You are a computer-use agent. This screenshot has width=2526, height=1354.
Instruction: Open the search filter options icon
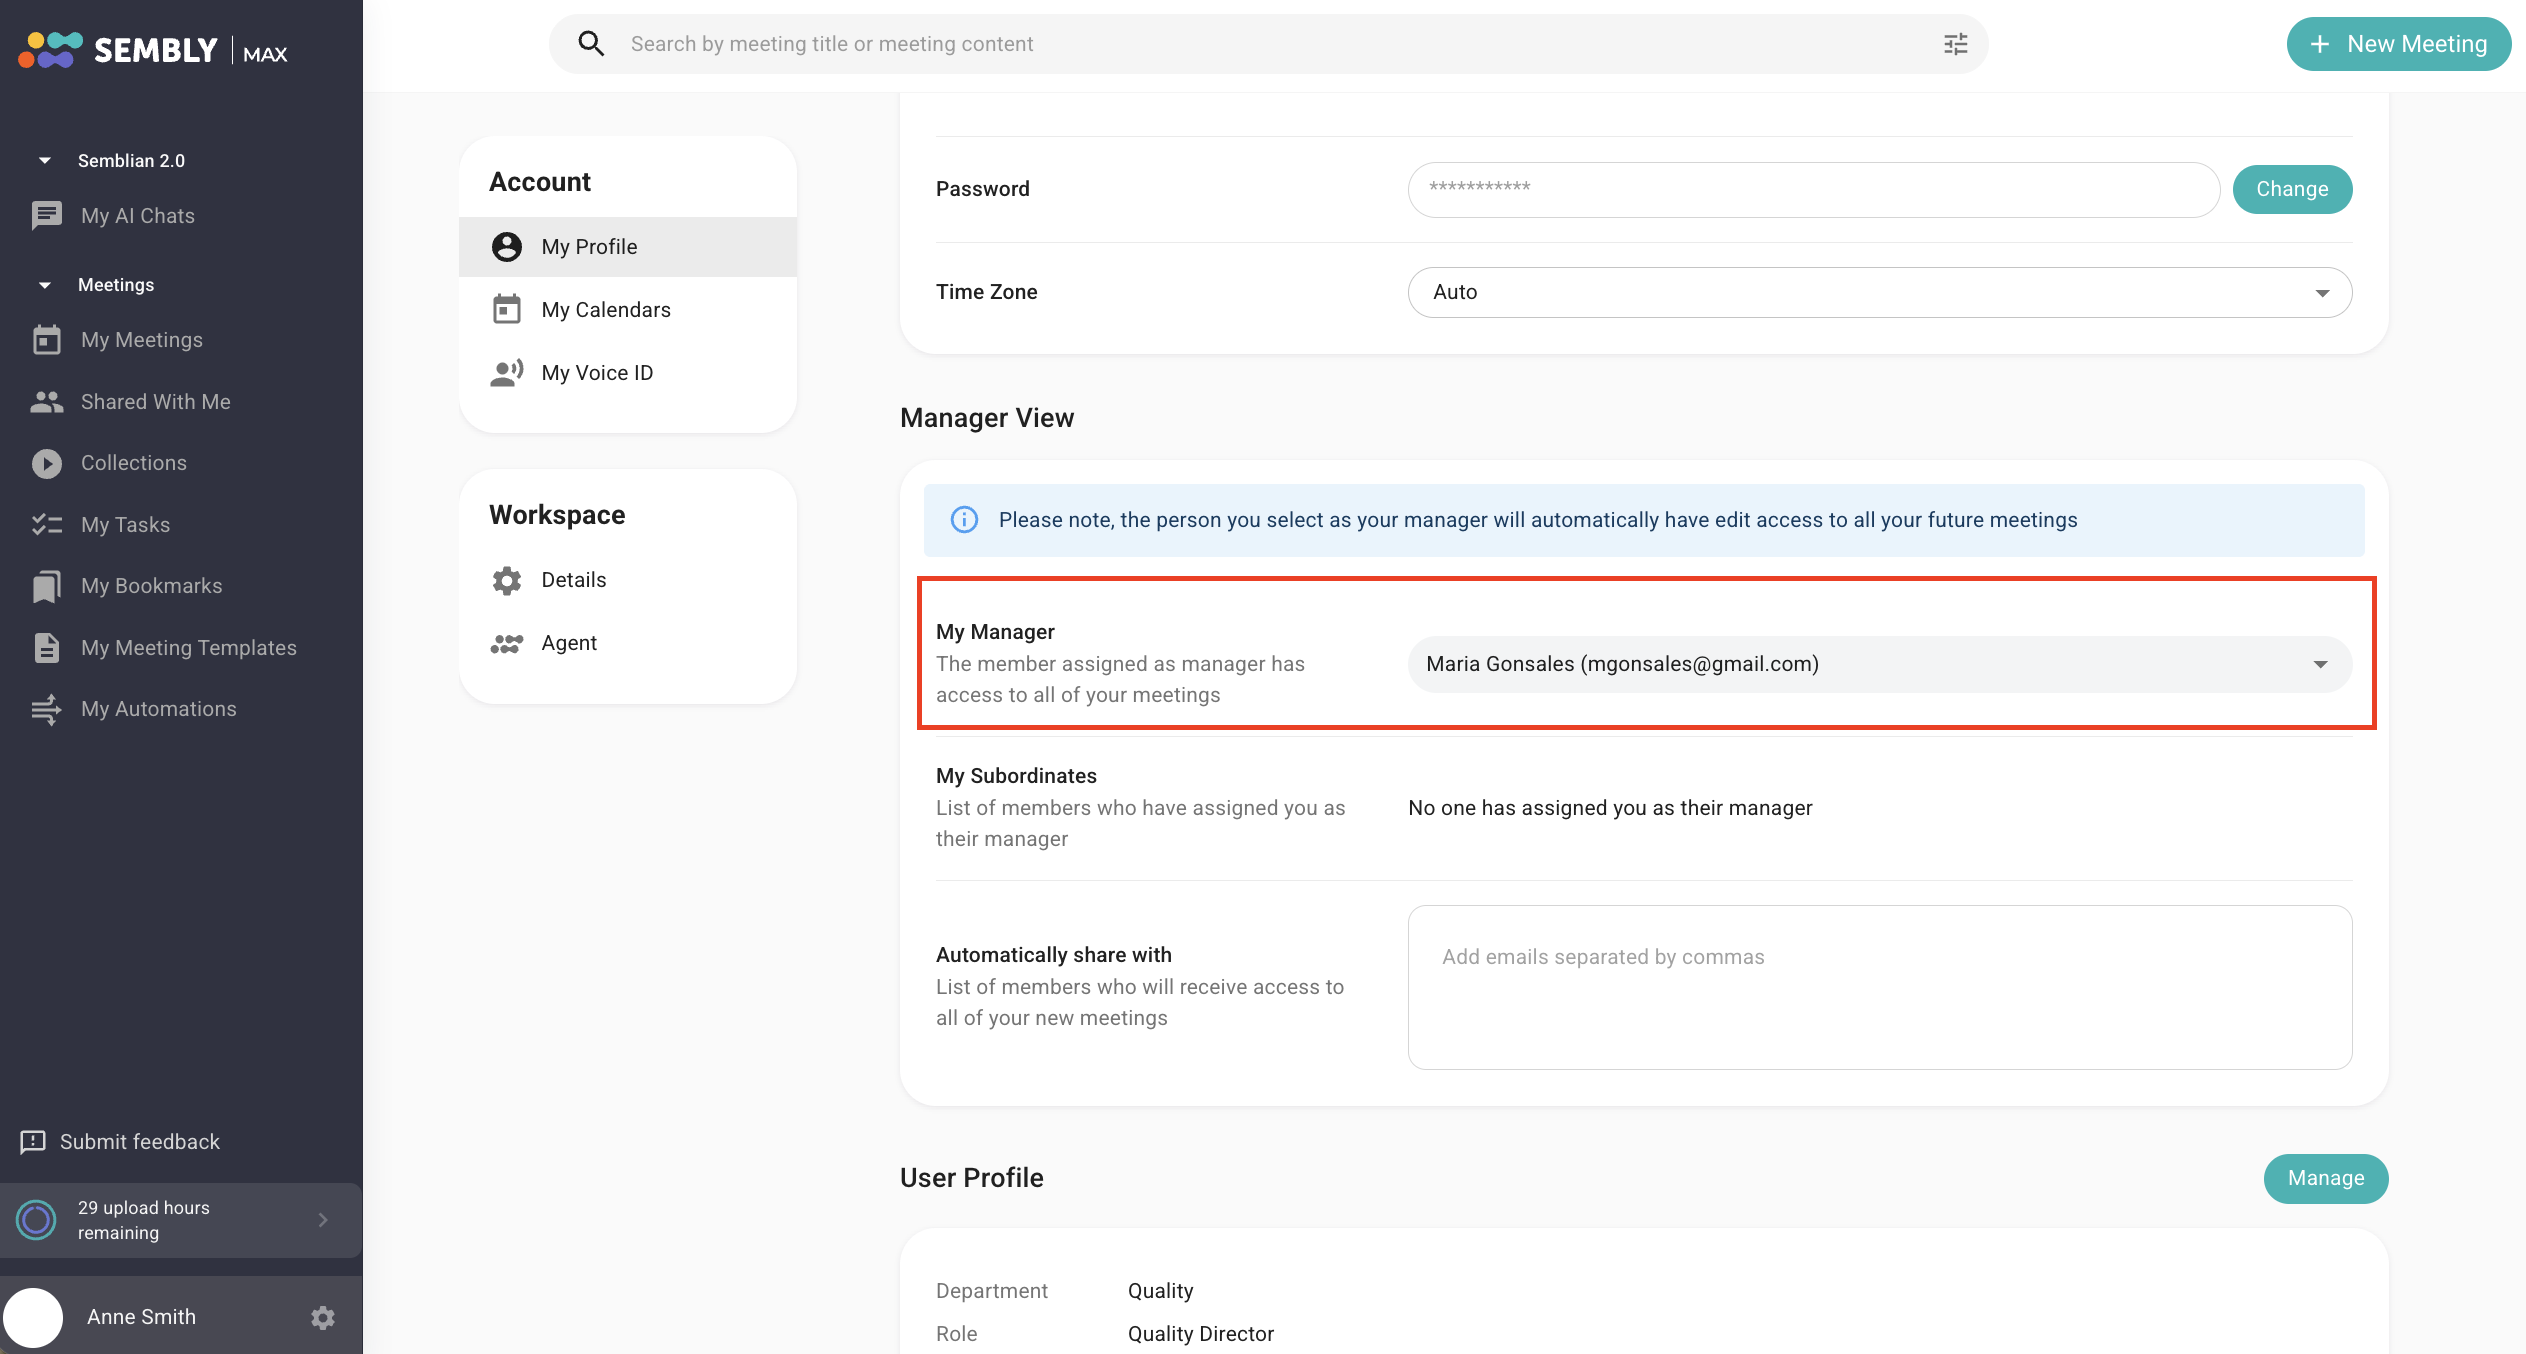click(x=1955, y=44)
